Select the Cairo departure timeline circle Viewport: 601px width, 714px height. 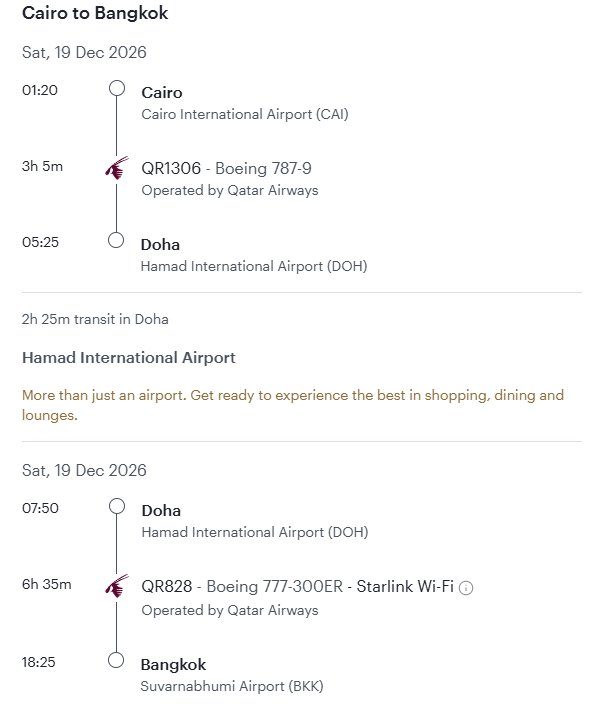click(117, 88)
